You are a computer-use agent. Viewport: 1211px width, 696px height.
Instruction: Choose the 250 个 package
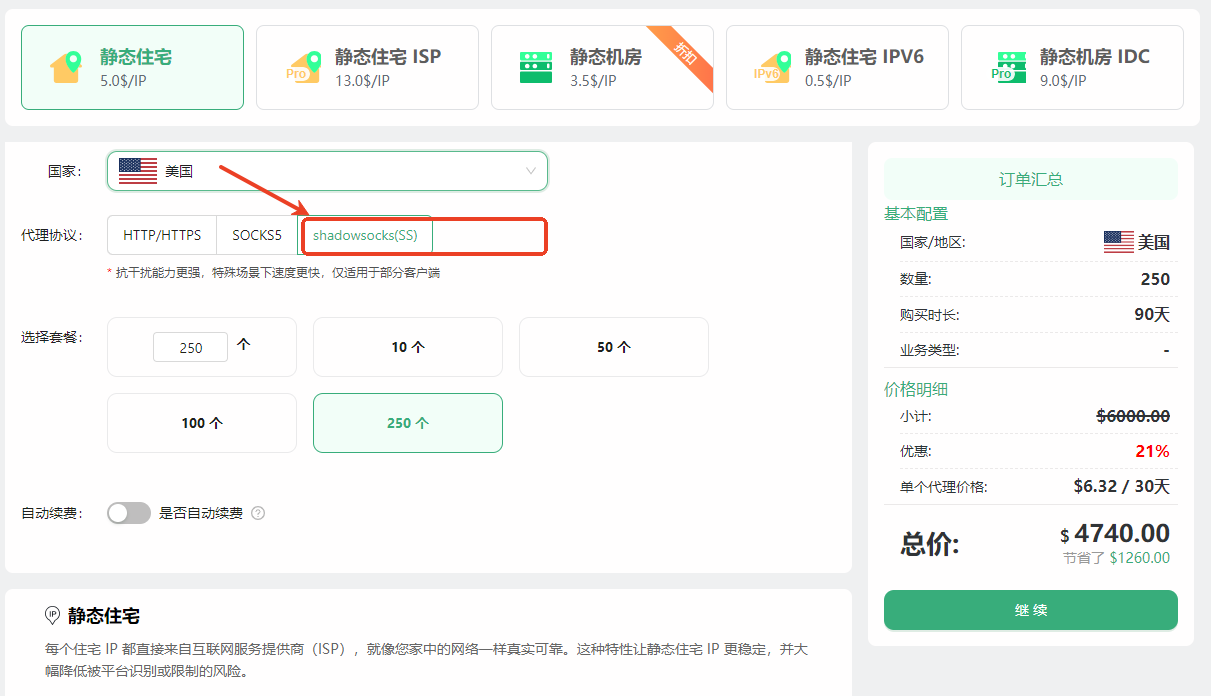click(408, 423)
